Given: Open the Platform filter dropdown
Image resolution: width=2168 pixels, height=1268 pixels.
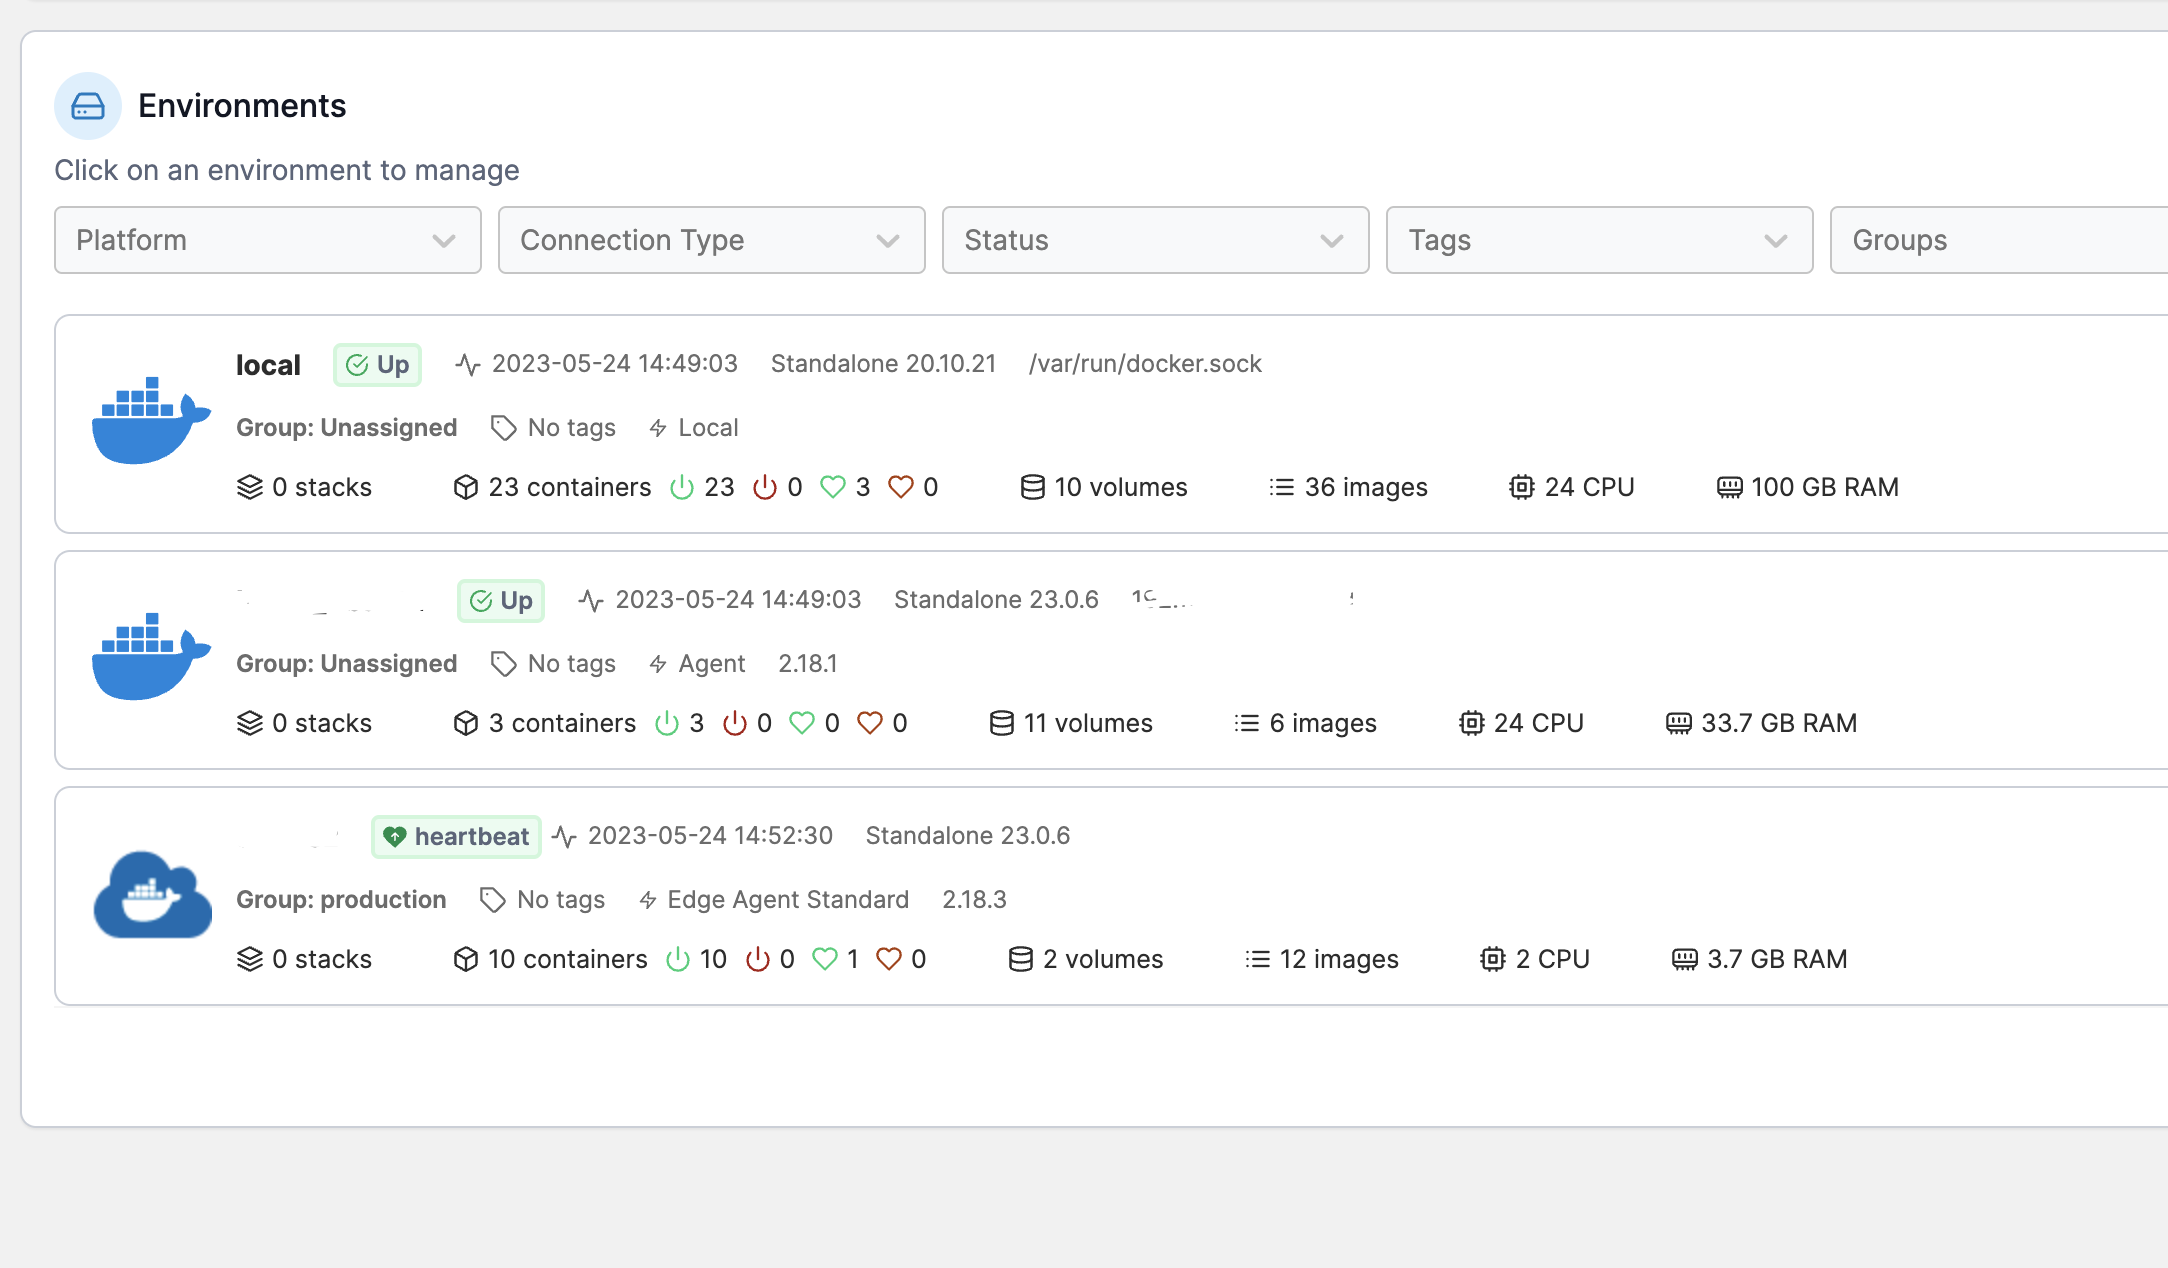Looking at the screenshot, I should pyautogui.click(x=266, y=240).
